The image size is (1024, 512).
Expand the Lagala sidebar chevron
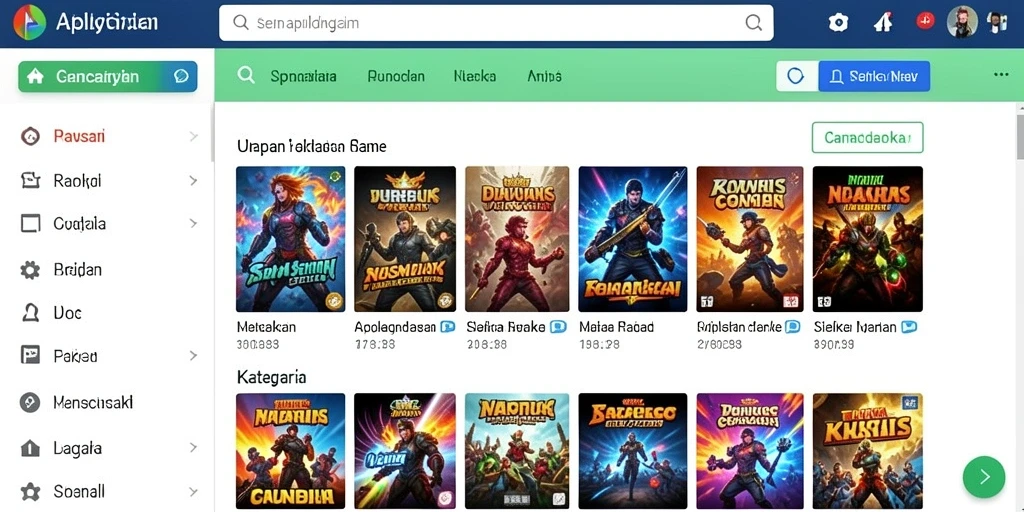193,448
